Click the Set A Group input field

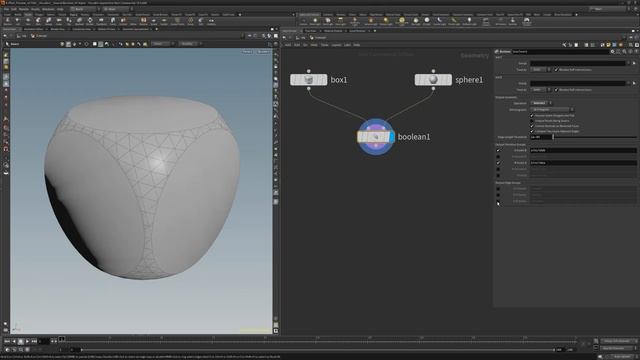point(578,63)
